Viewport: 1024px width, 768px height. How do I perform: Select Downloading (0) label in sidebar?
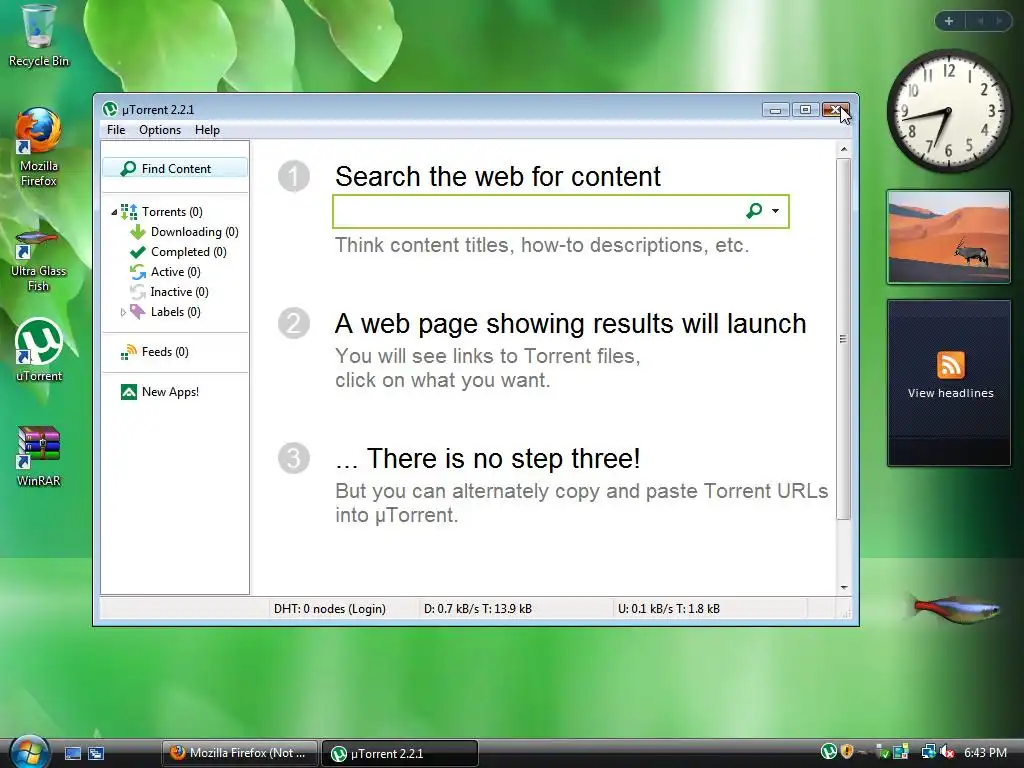(x=195, y=232)
